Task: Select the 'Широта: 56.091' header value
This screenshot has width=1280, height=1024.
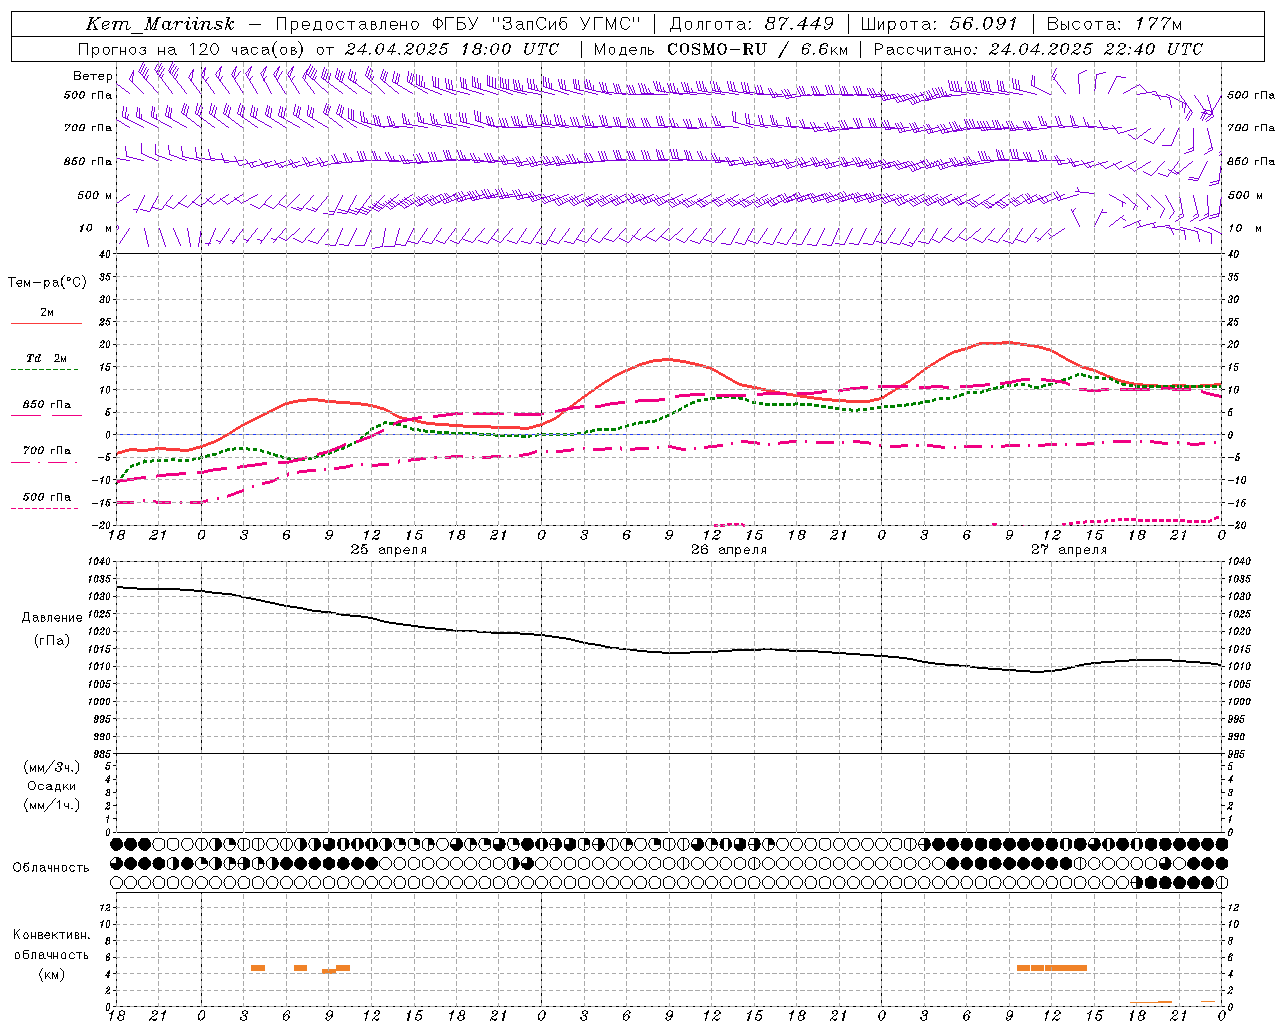Action: pos(939,24)
